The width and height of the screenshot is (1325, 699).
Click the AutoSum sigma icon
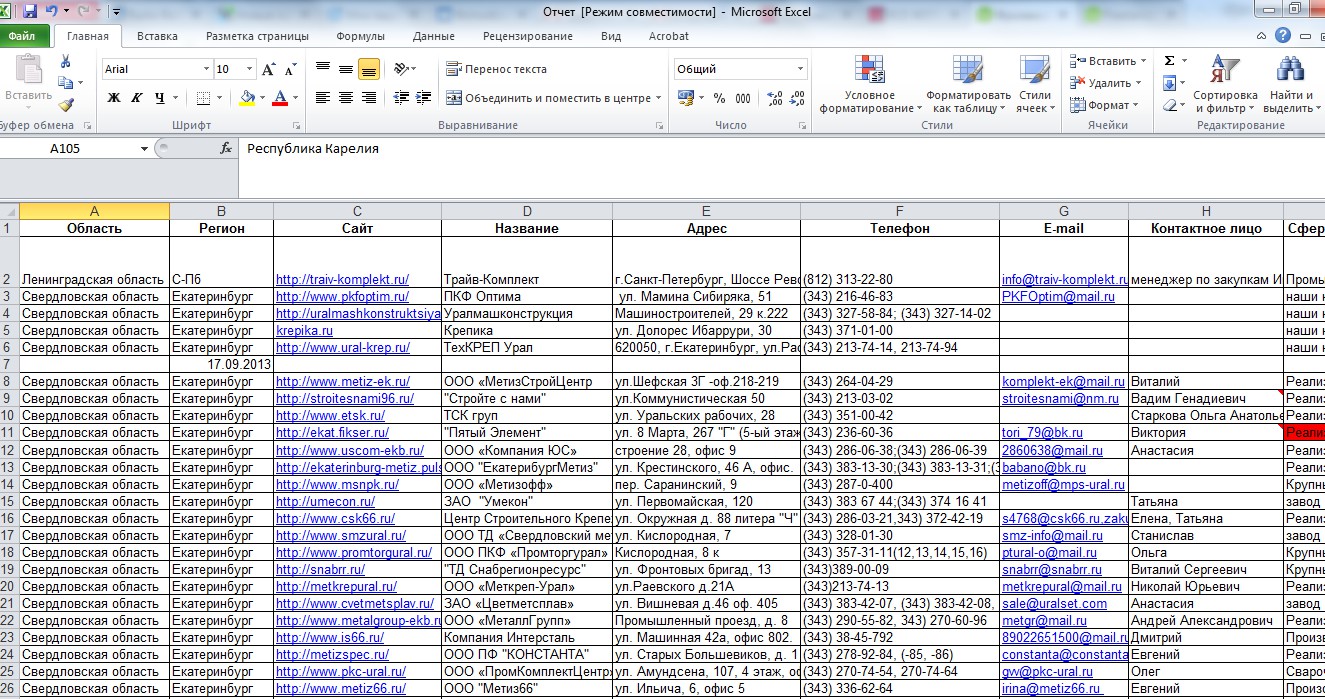point(1169,61)
